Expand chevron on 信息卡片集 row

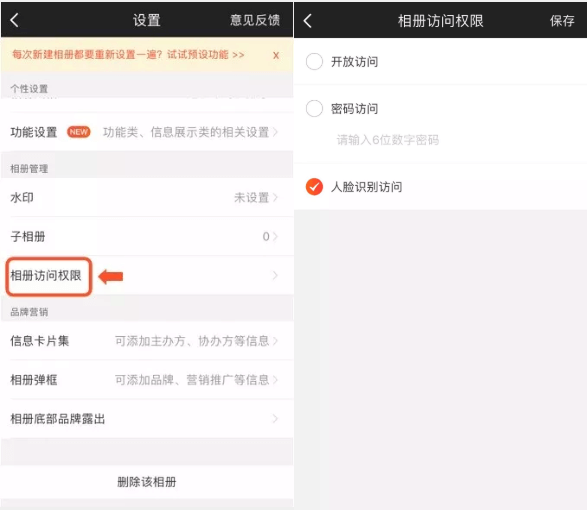click(276, 341)
